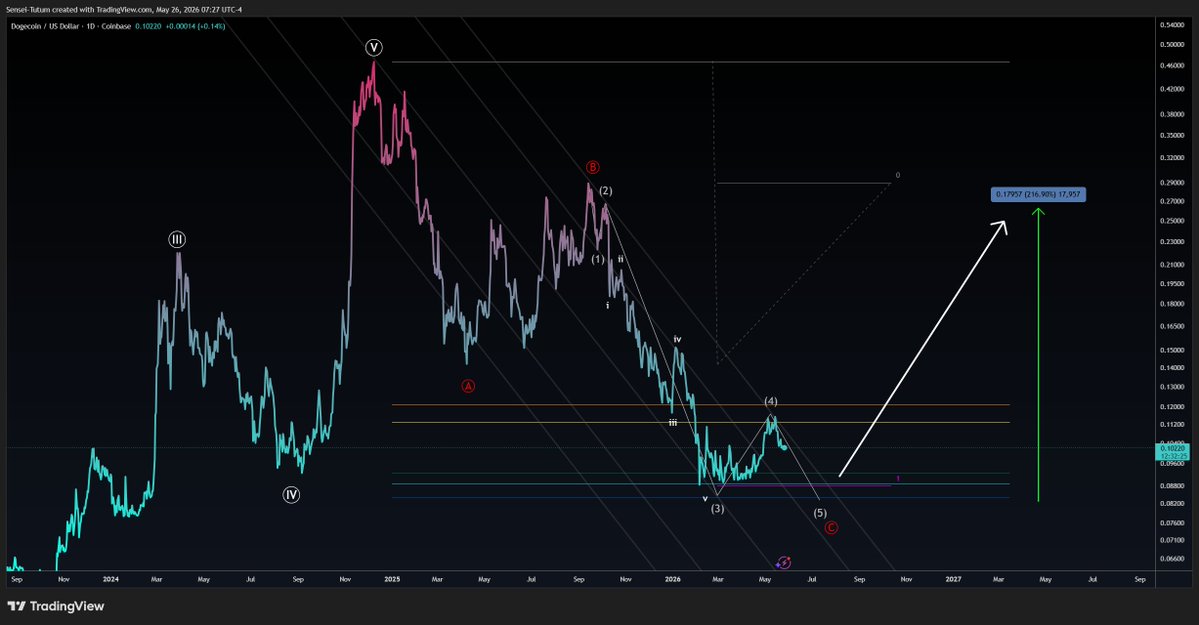This screenshot has height=625, width=1199.
Task: Select the red circled A wave label
Action: tap(468, 386)
